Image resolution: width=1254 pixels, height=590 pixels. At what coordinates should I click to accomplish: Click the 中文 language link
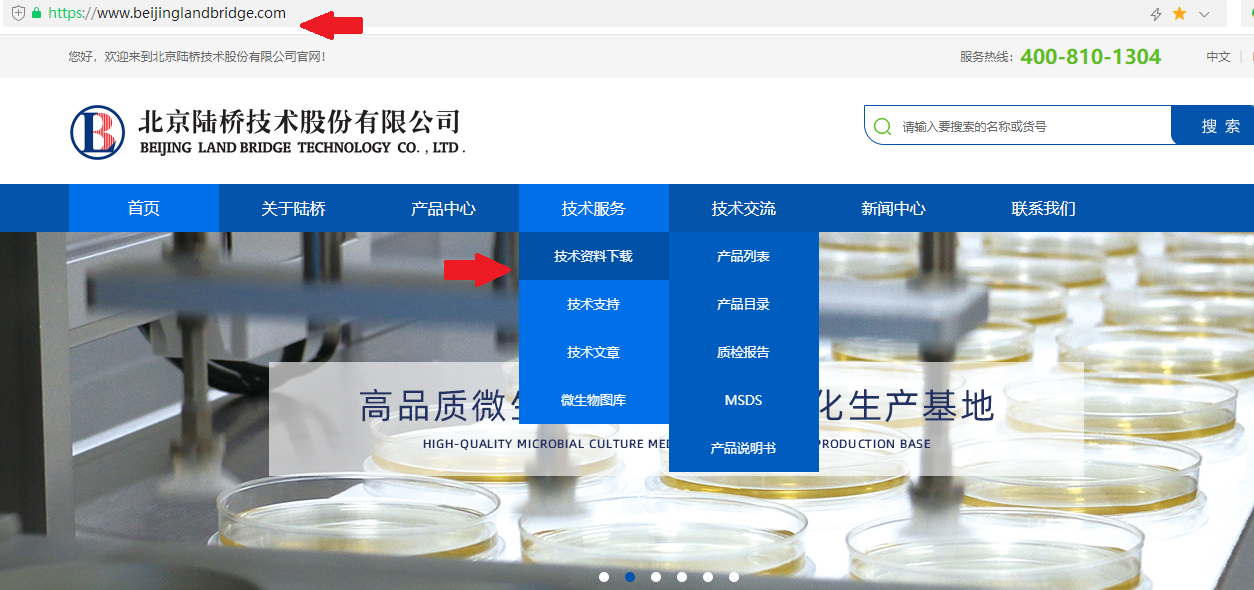point(1217,57)
